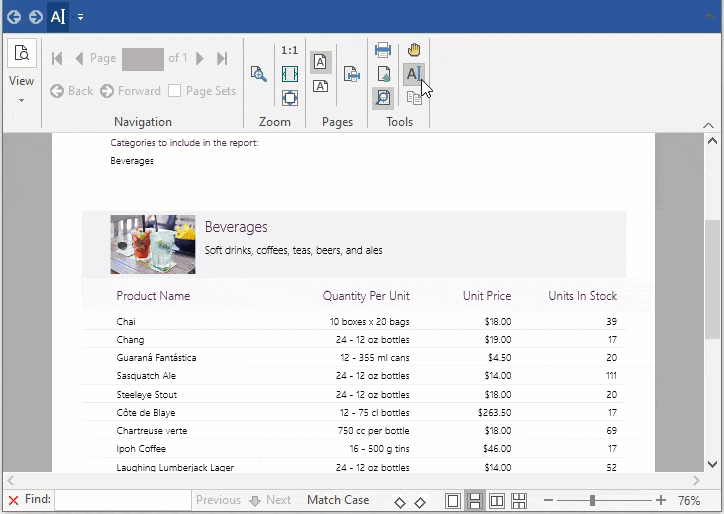Click the Next search result button
724x514 pixels.
click(x=270, y=500)
